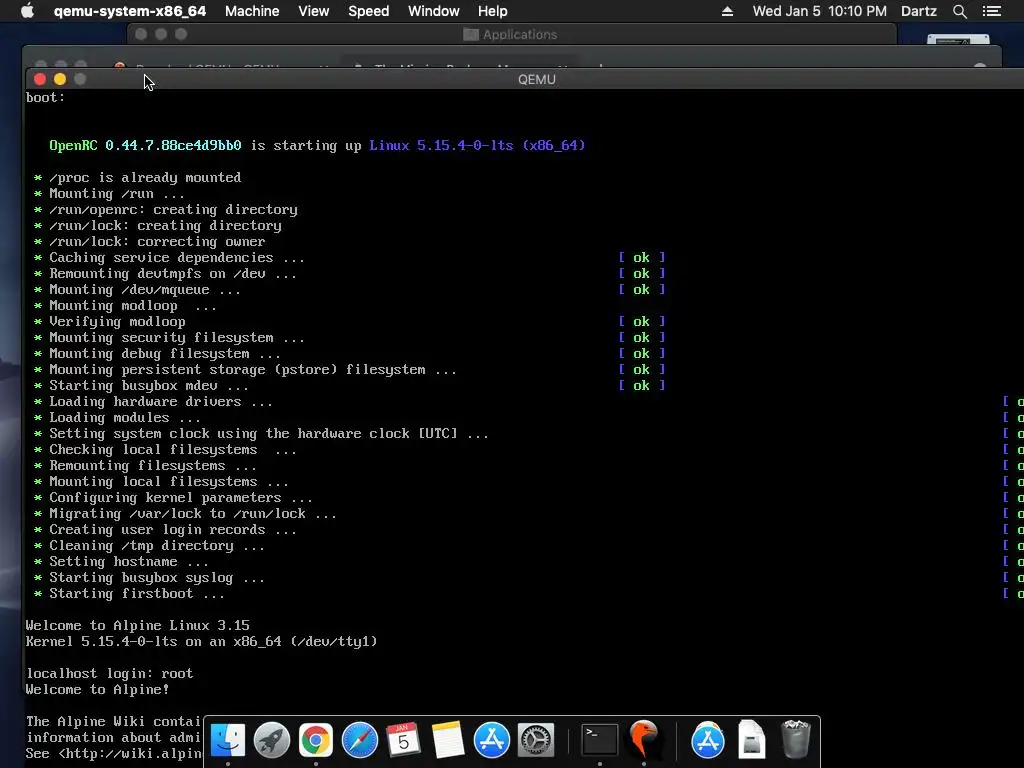Click the Applications Finder window title
The height and width of the screenshot is (768, 1024).
coord(520,35)
